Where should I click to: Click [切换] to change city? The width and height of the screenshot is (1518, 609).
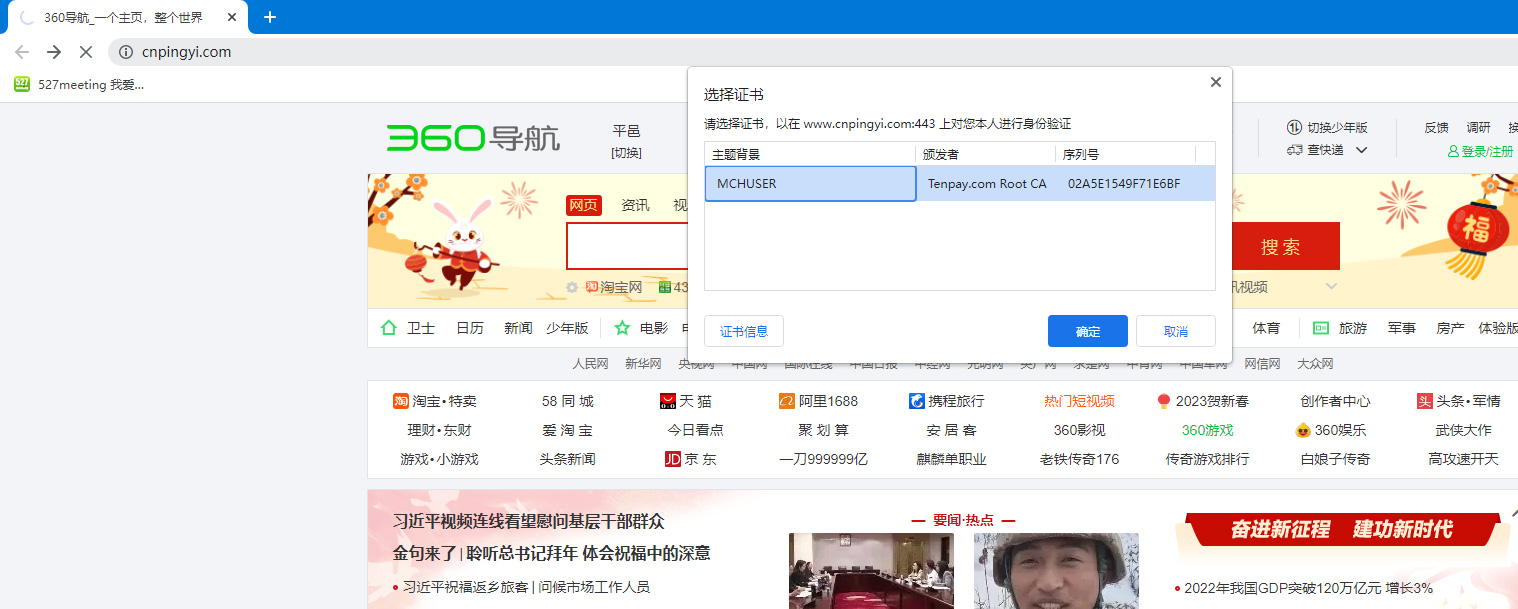click(626, 153)
